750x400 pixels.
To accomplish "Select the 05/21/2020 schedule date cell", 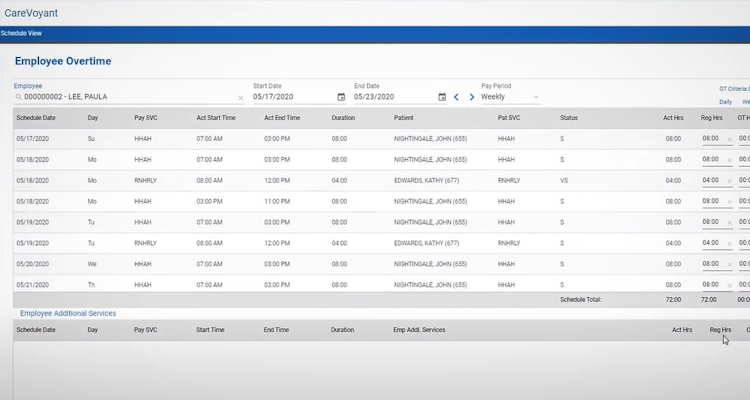I will click(x=33, y=285).
